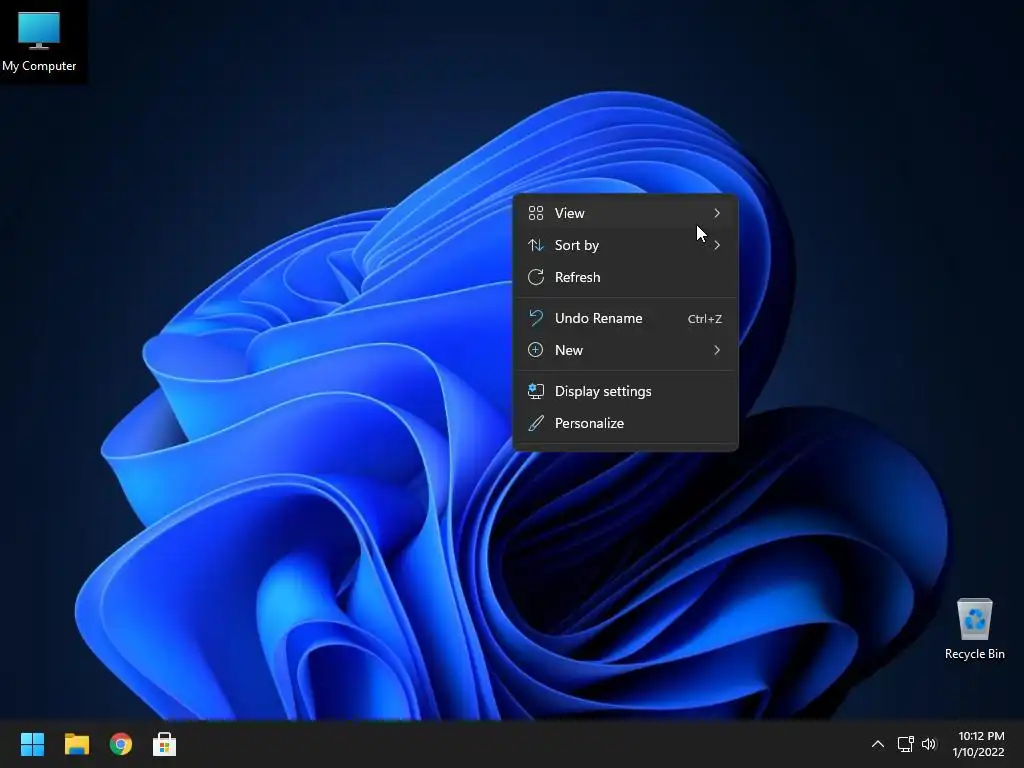
Task: Show hidden system tray icons
Action: (878, 744)
